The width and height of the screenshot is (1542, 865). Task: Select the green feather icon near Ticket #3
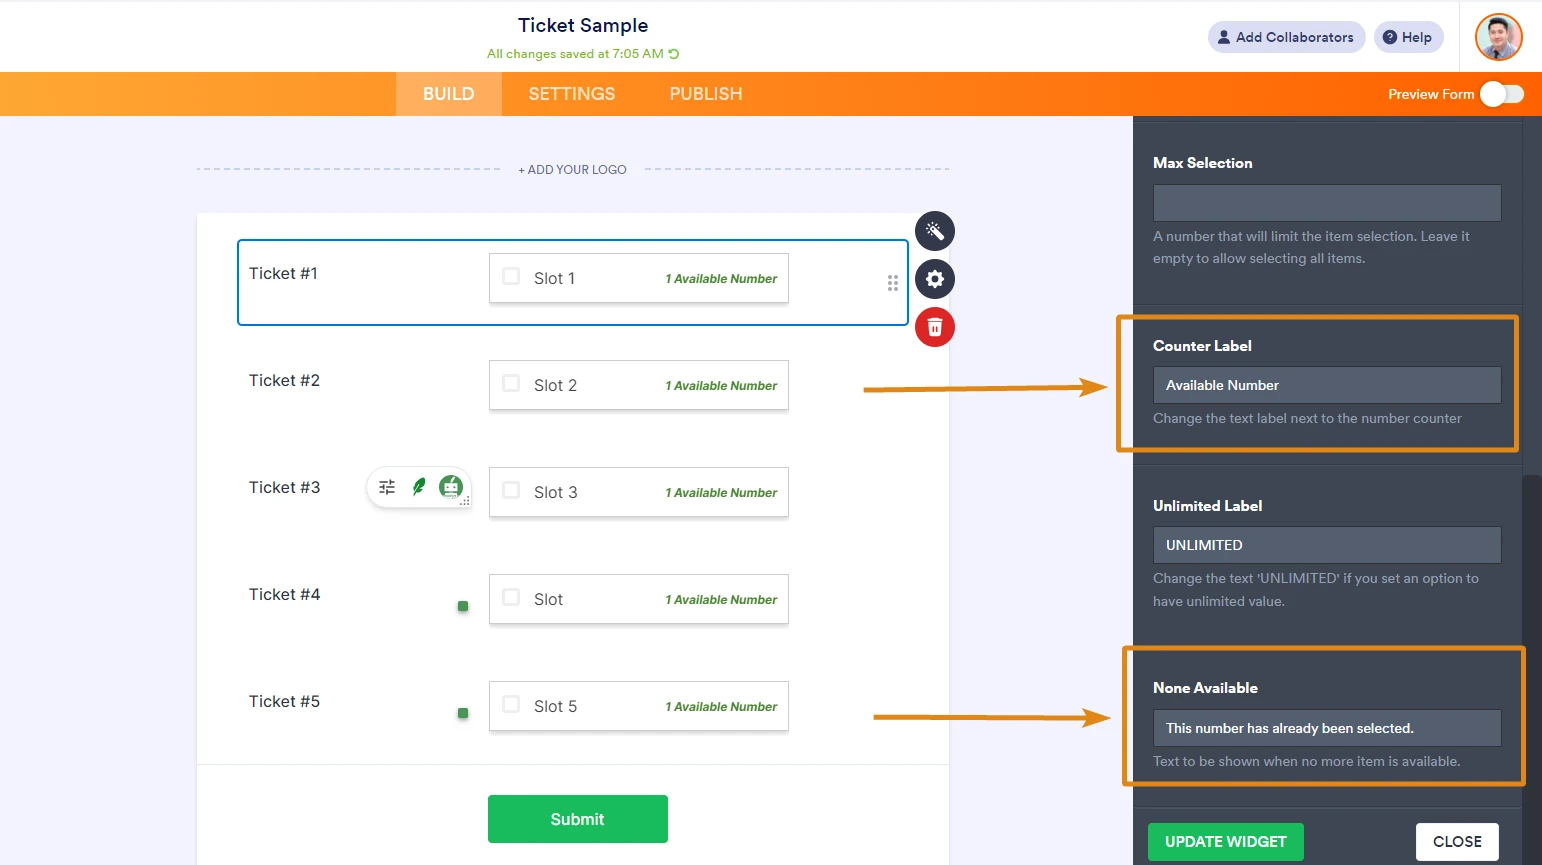[x=419, y=487]
